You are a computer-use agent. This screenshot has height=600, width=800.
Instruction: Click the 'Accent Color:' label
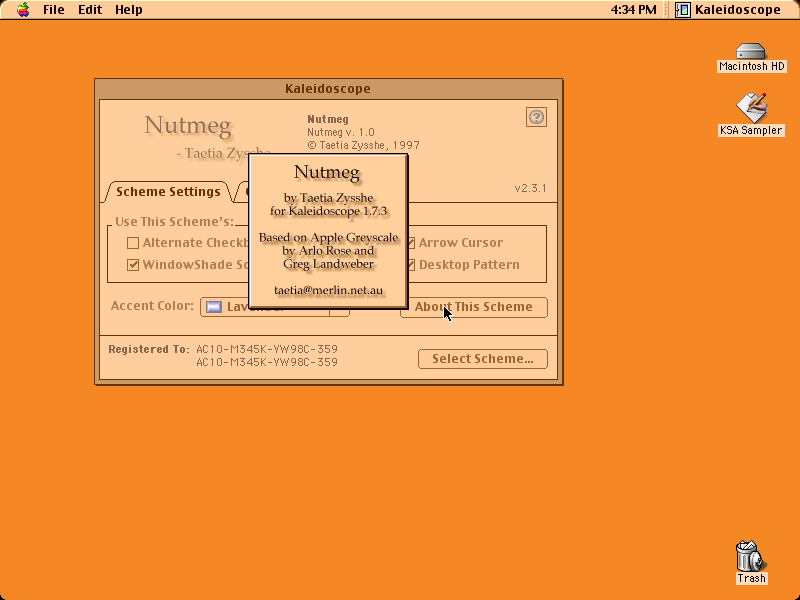152,306
